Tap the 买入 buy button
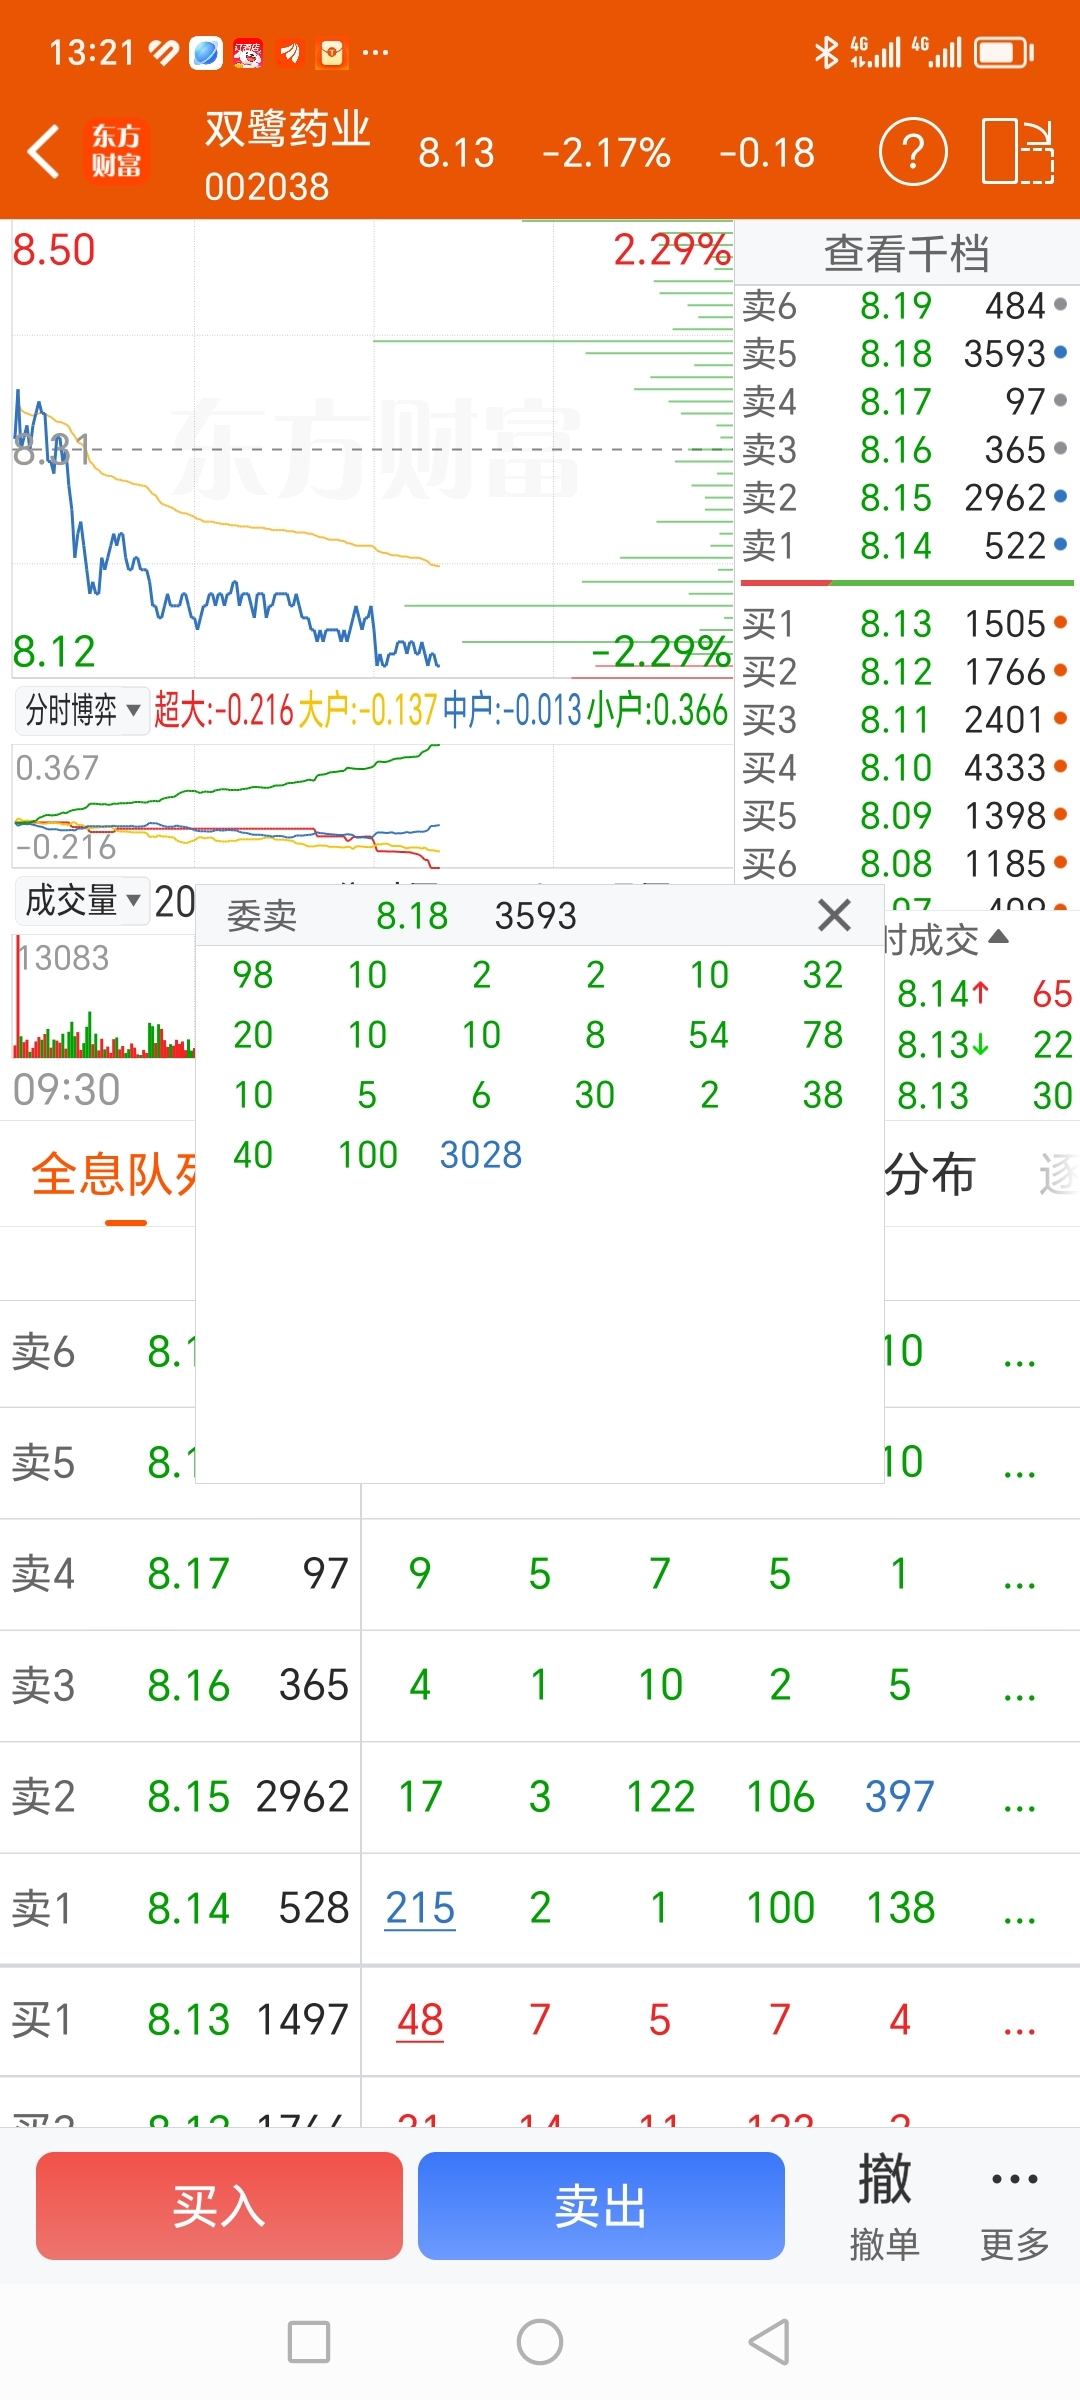Viewport: 1080px width, 2400px height. pyautogui.click(x=219, y=2205)
